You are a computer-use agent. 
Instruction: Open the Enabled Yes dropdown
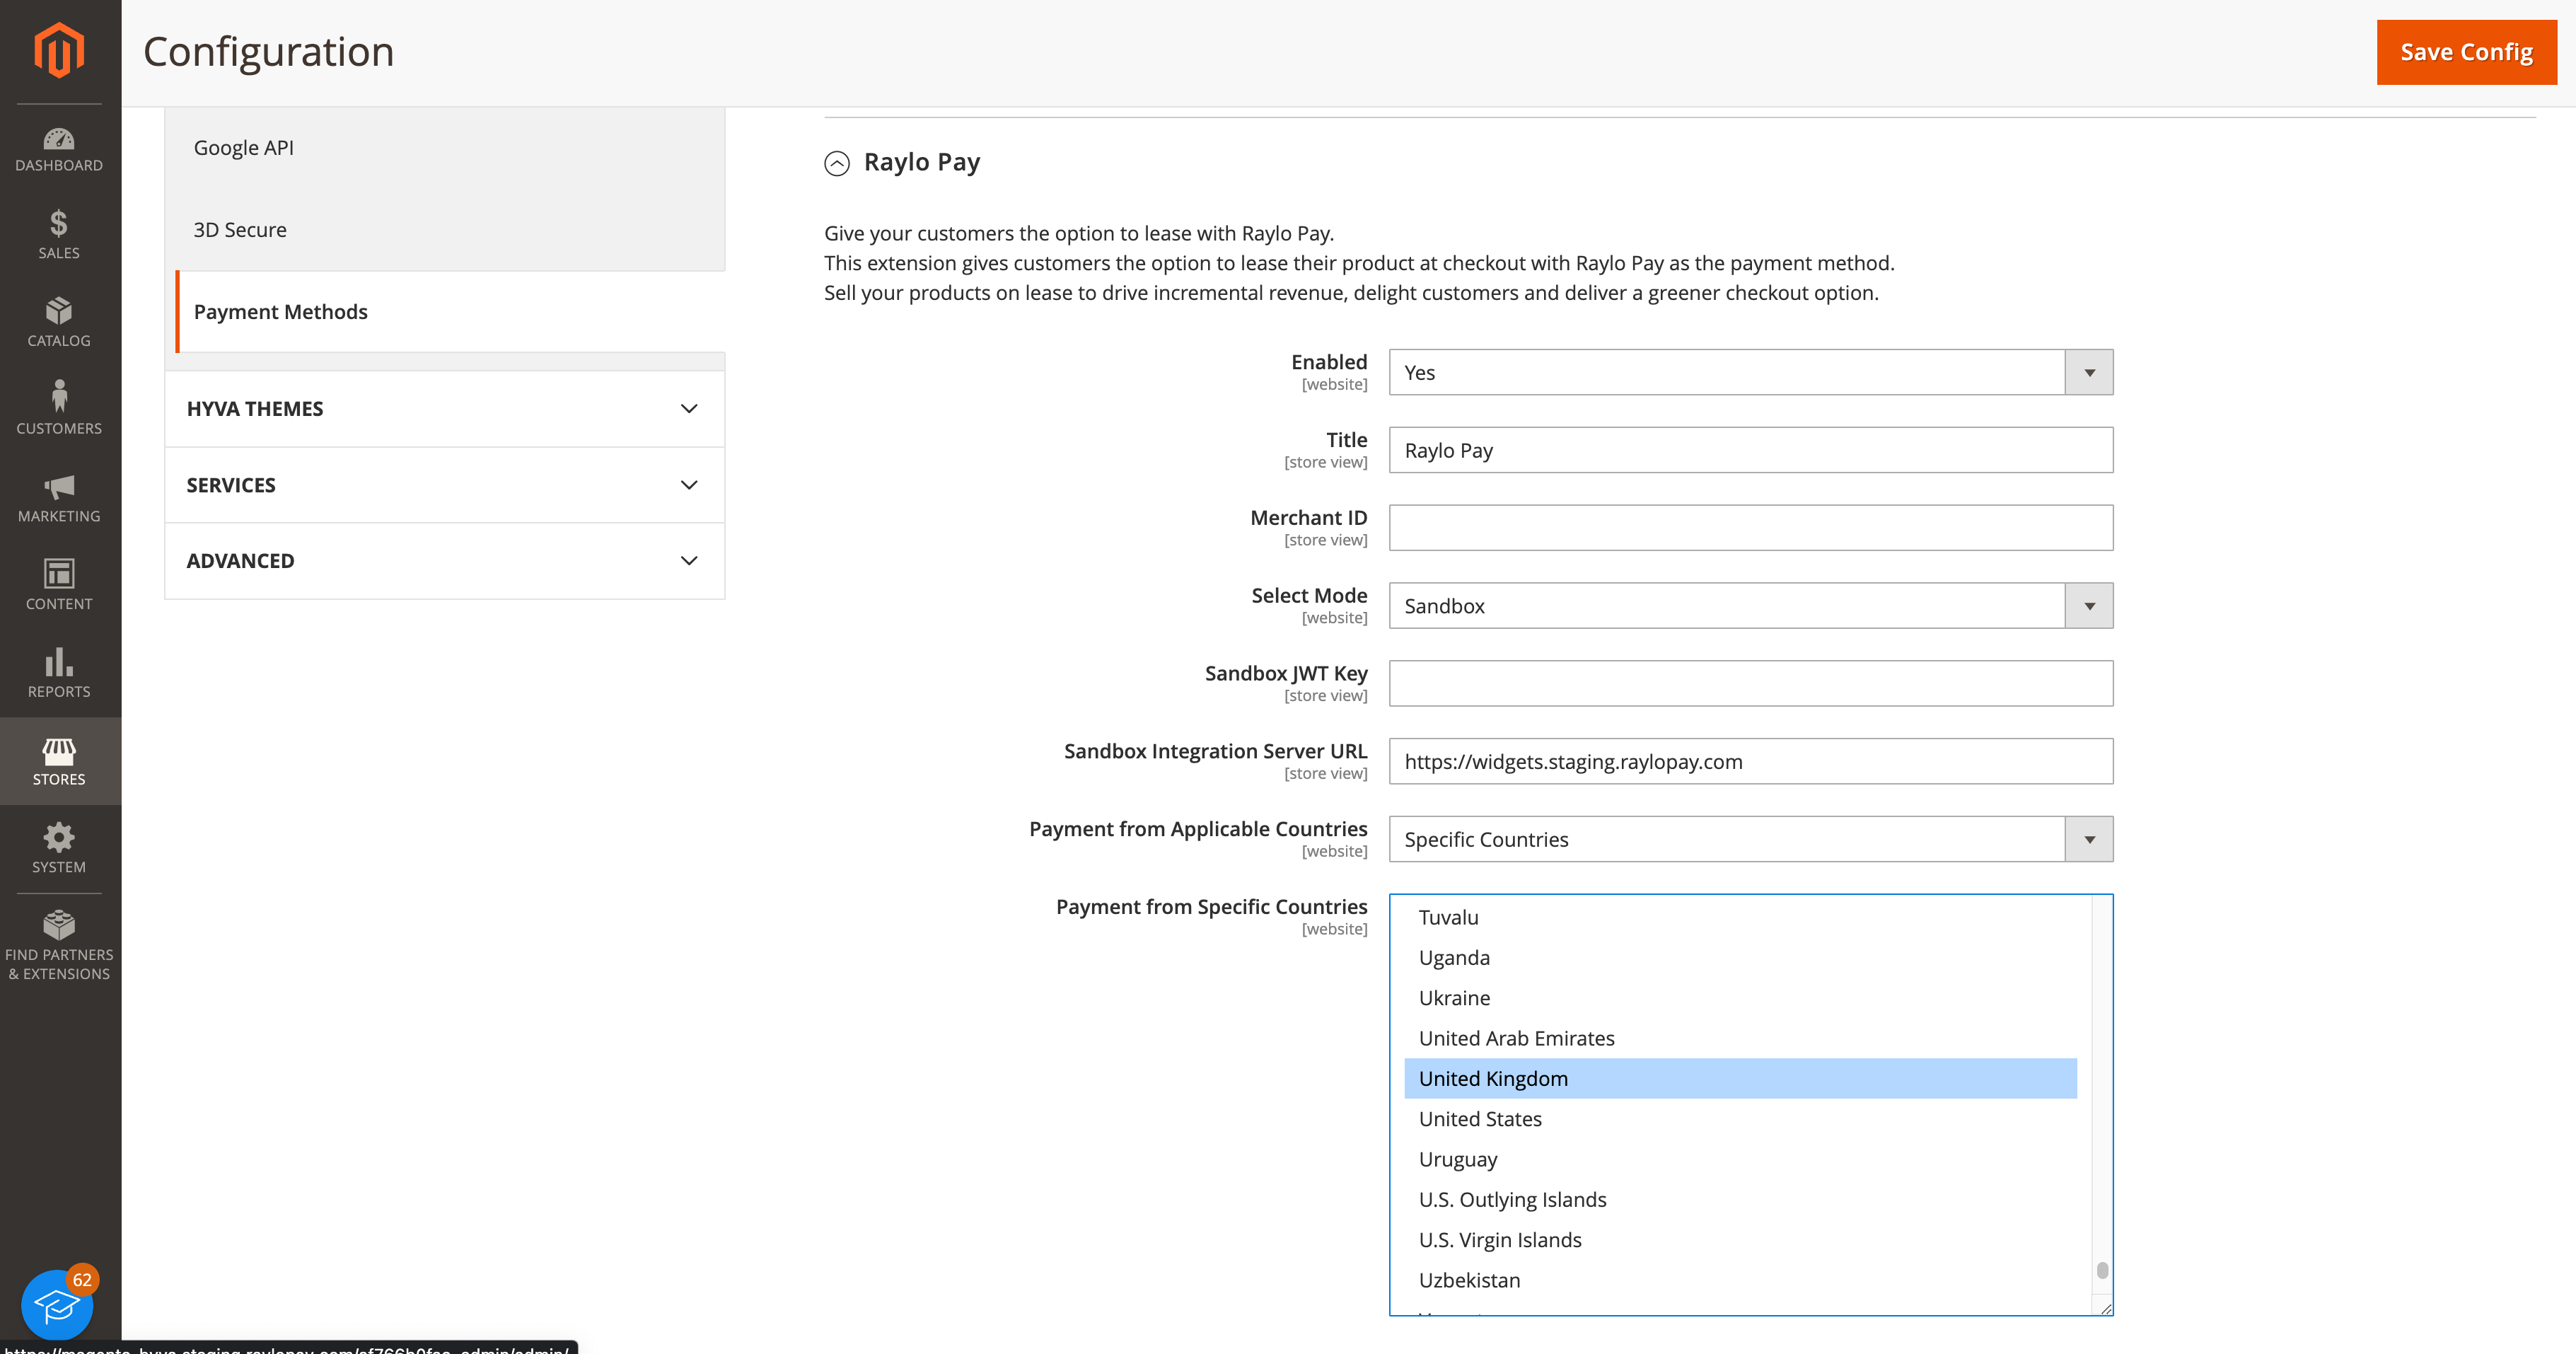coord(1750,372)
